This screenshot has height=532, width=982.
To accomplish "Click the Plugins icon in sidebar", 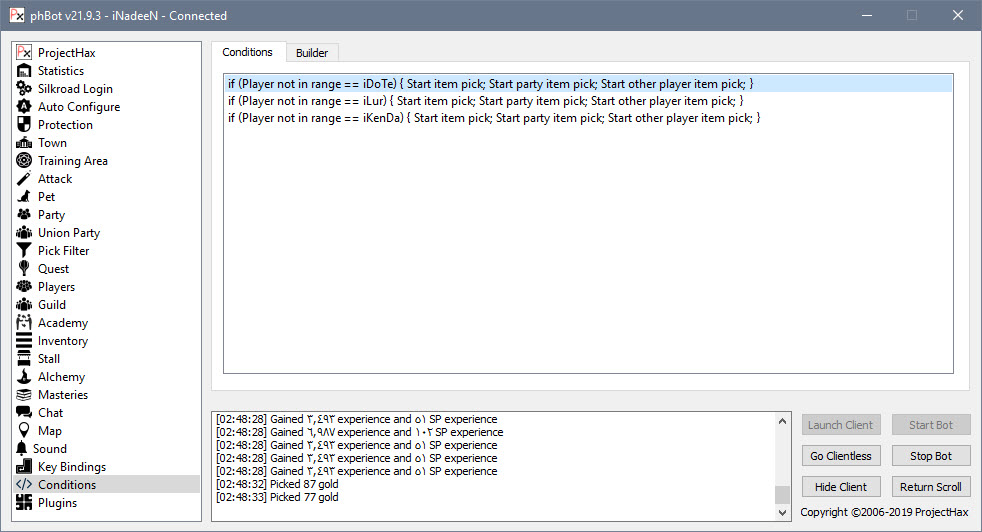I will tap(24, 503).
